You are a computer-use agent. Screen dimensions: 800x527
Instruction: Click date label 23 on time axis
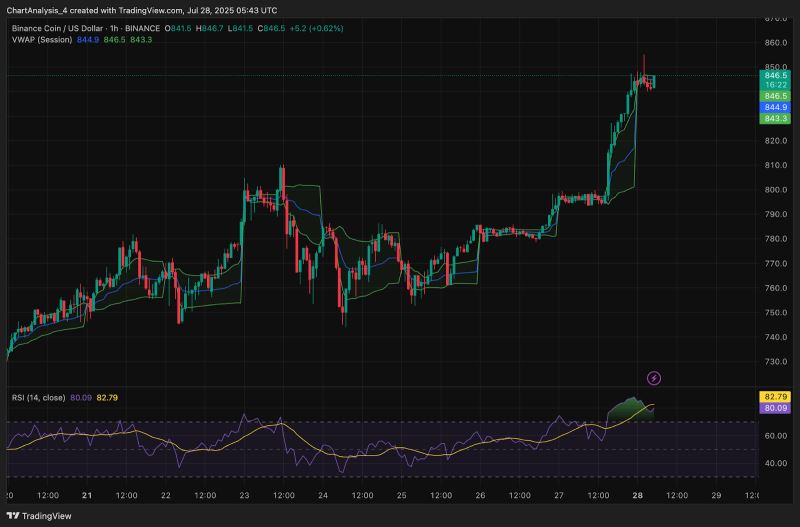[243, 495]
